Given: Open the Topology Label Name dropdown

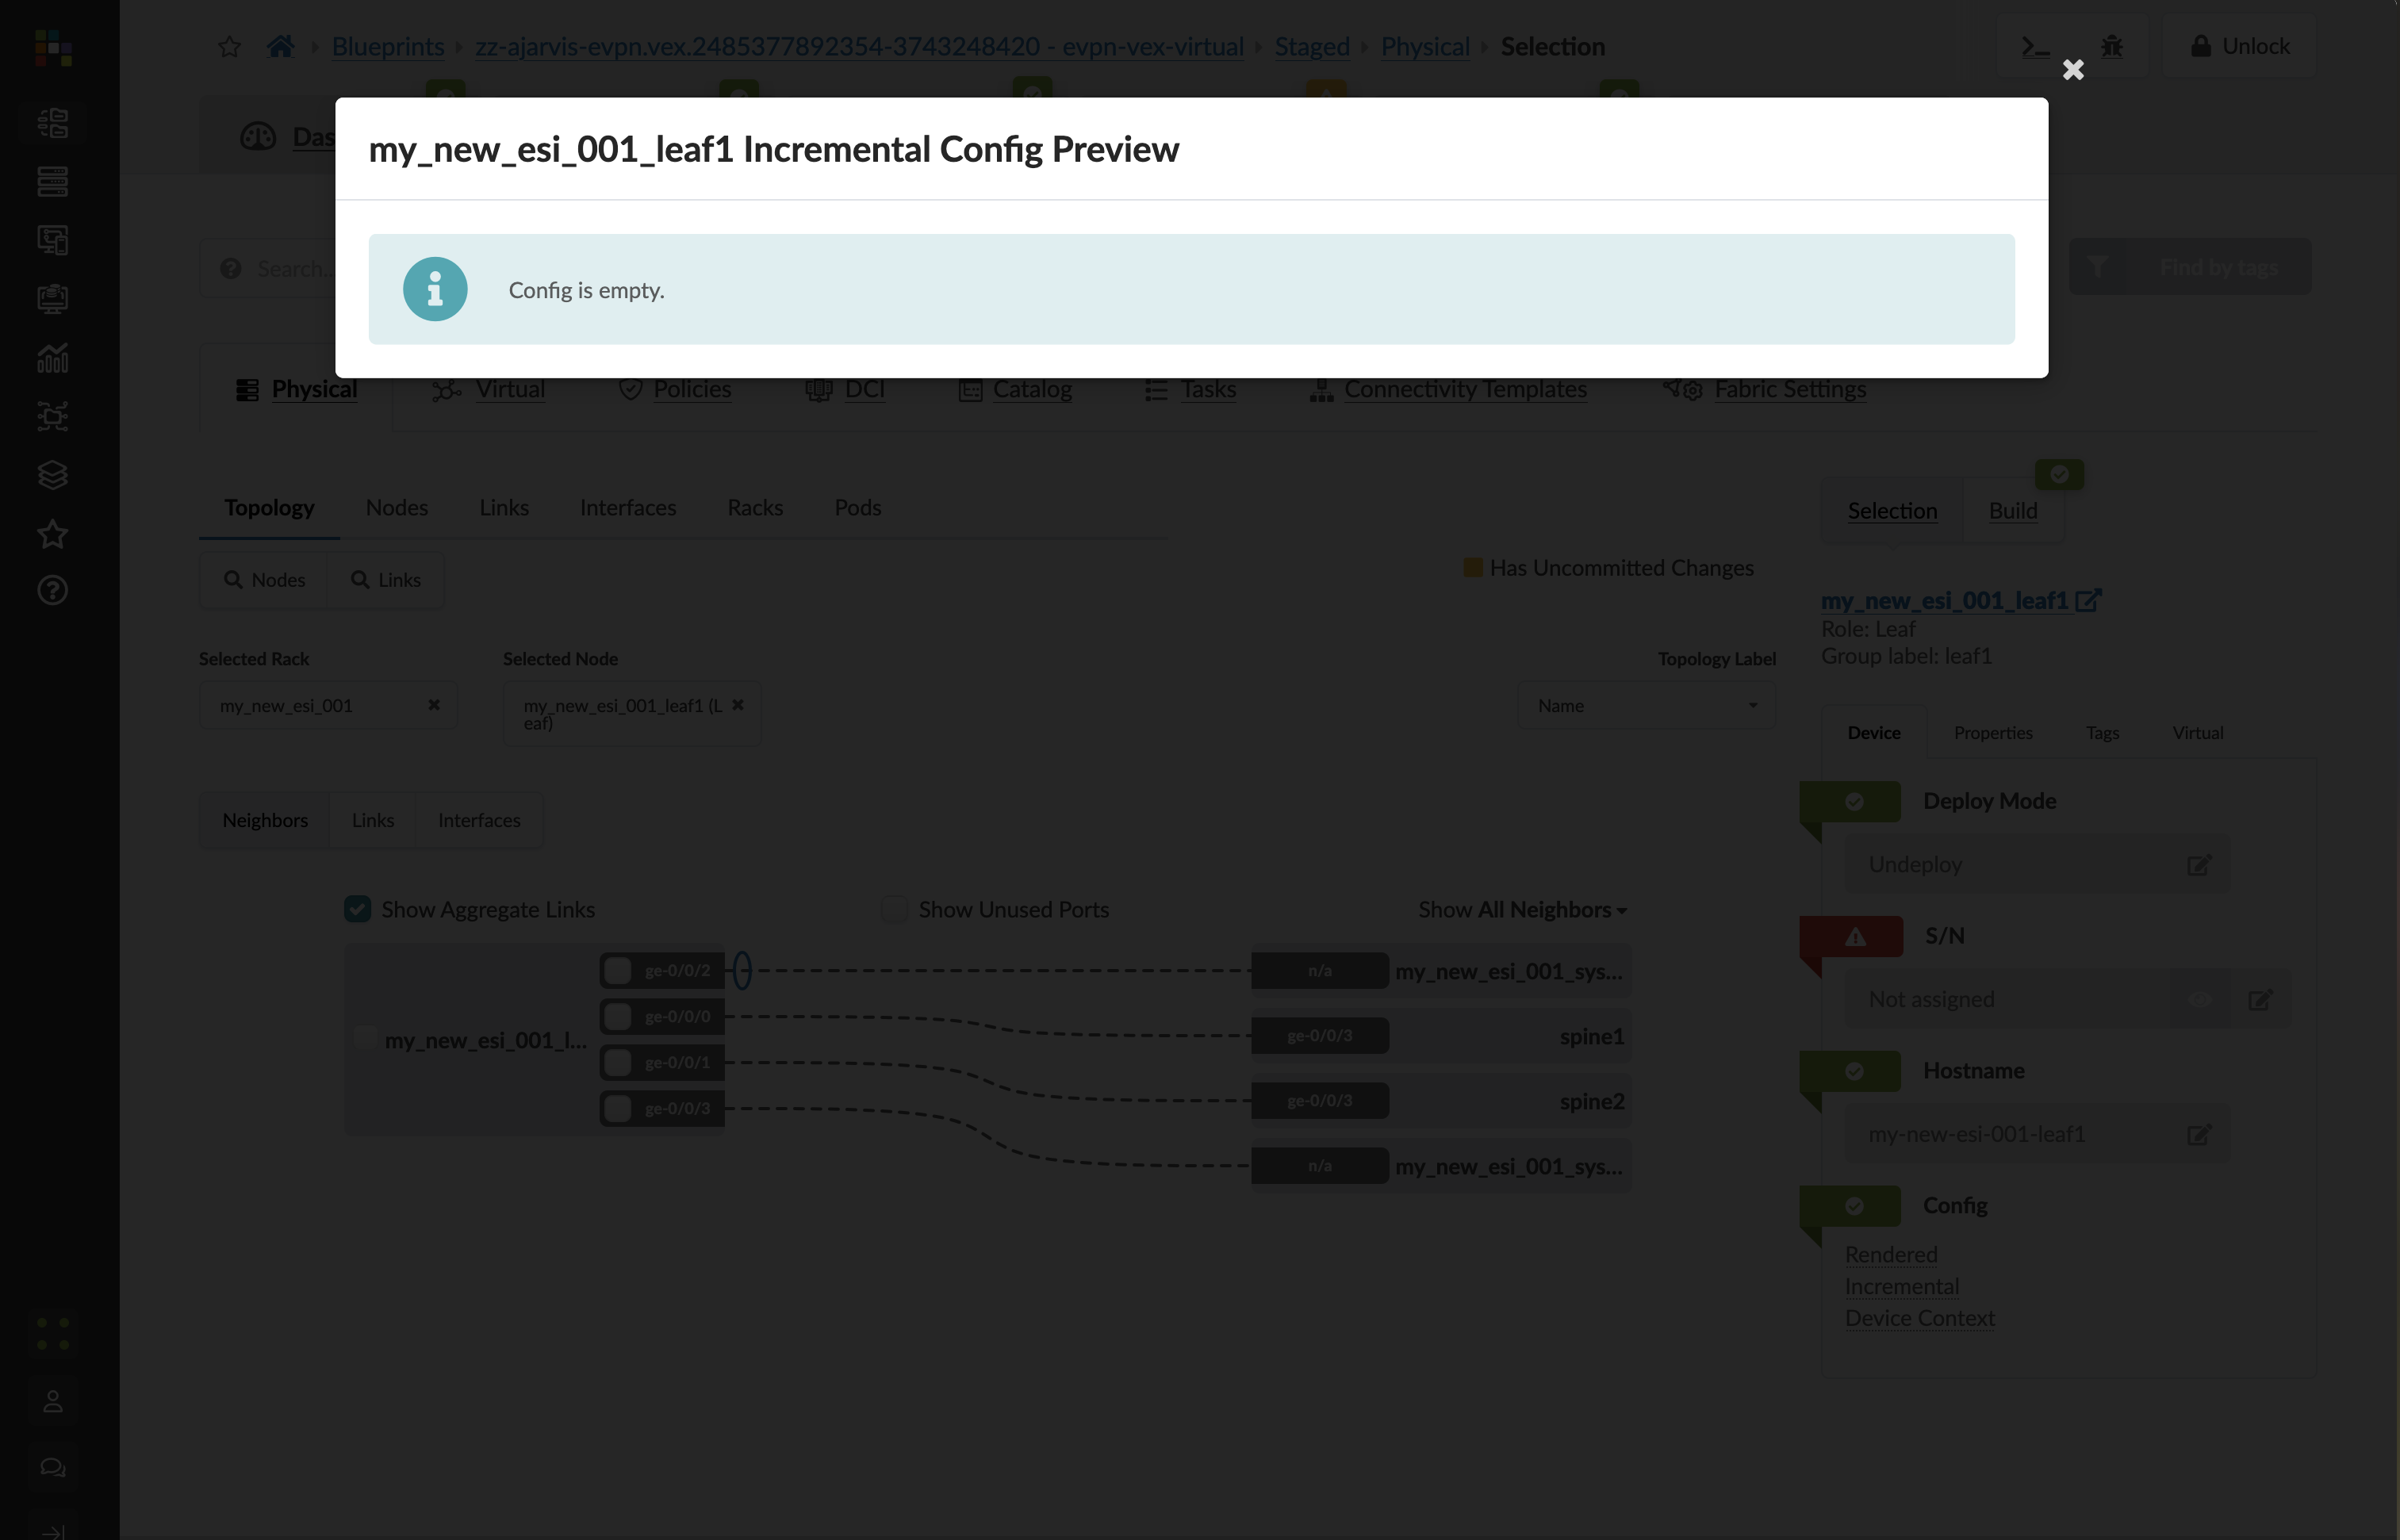Looking at the screenshot, I should tap(1646, 705).
